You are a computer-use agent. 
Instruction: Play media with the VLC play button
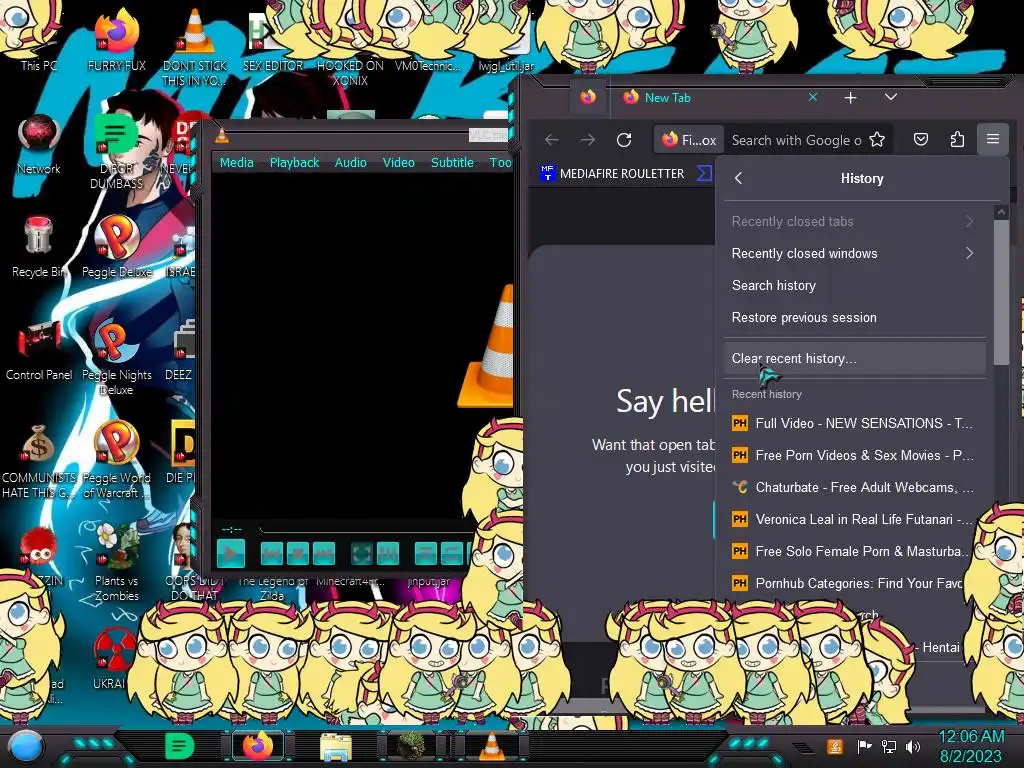(231, 554)
